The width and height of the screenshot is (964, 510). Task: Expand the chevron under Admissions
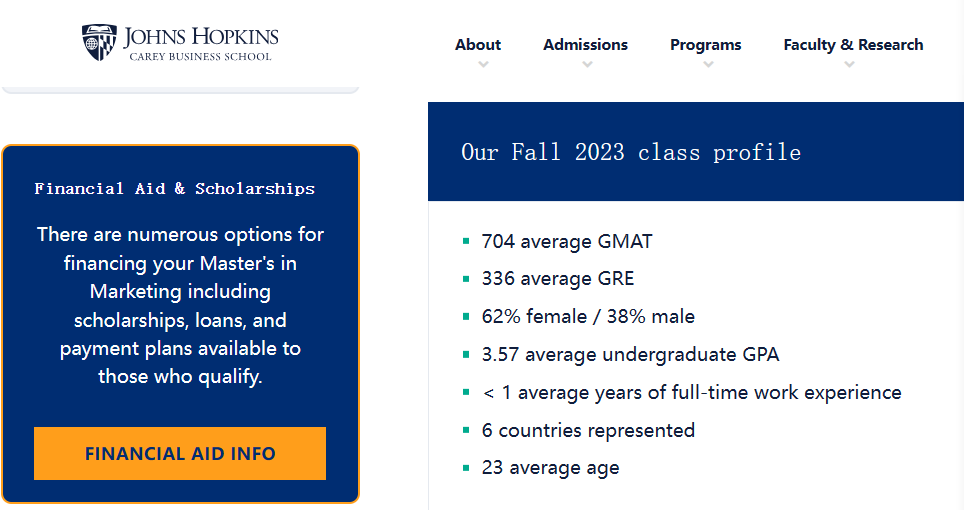(587, 65)
